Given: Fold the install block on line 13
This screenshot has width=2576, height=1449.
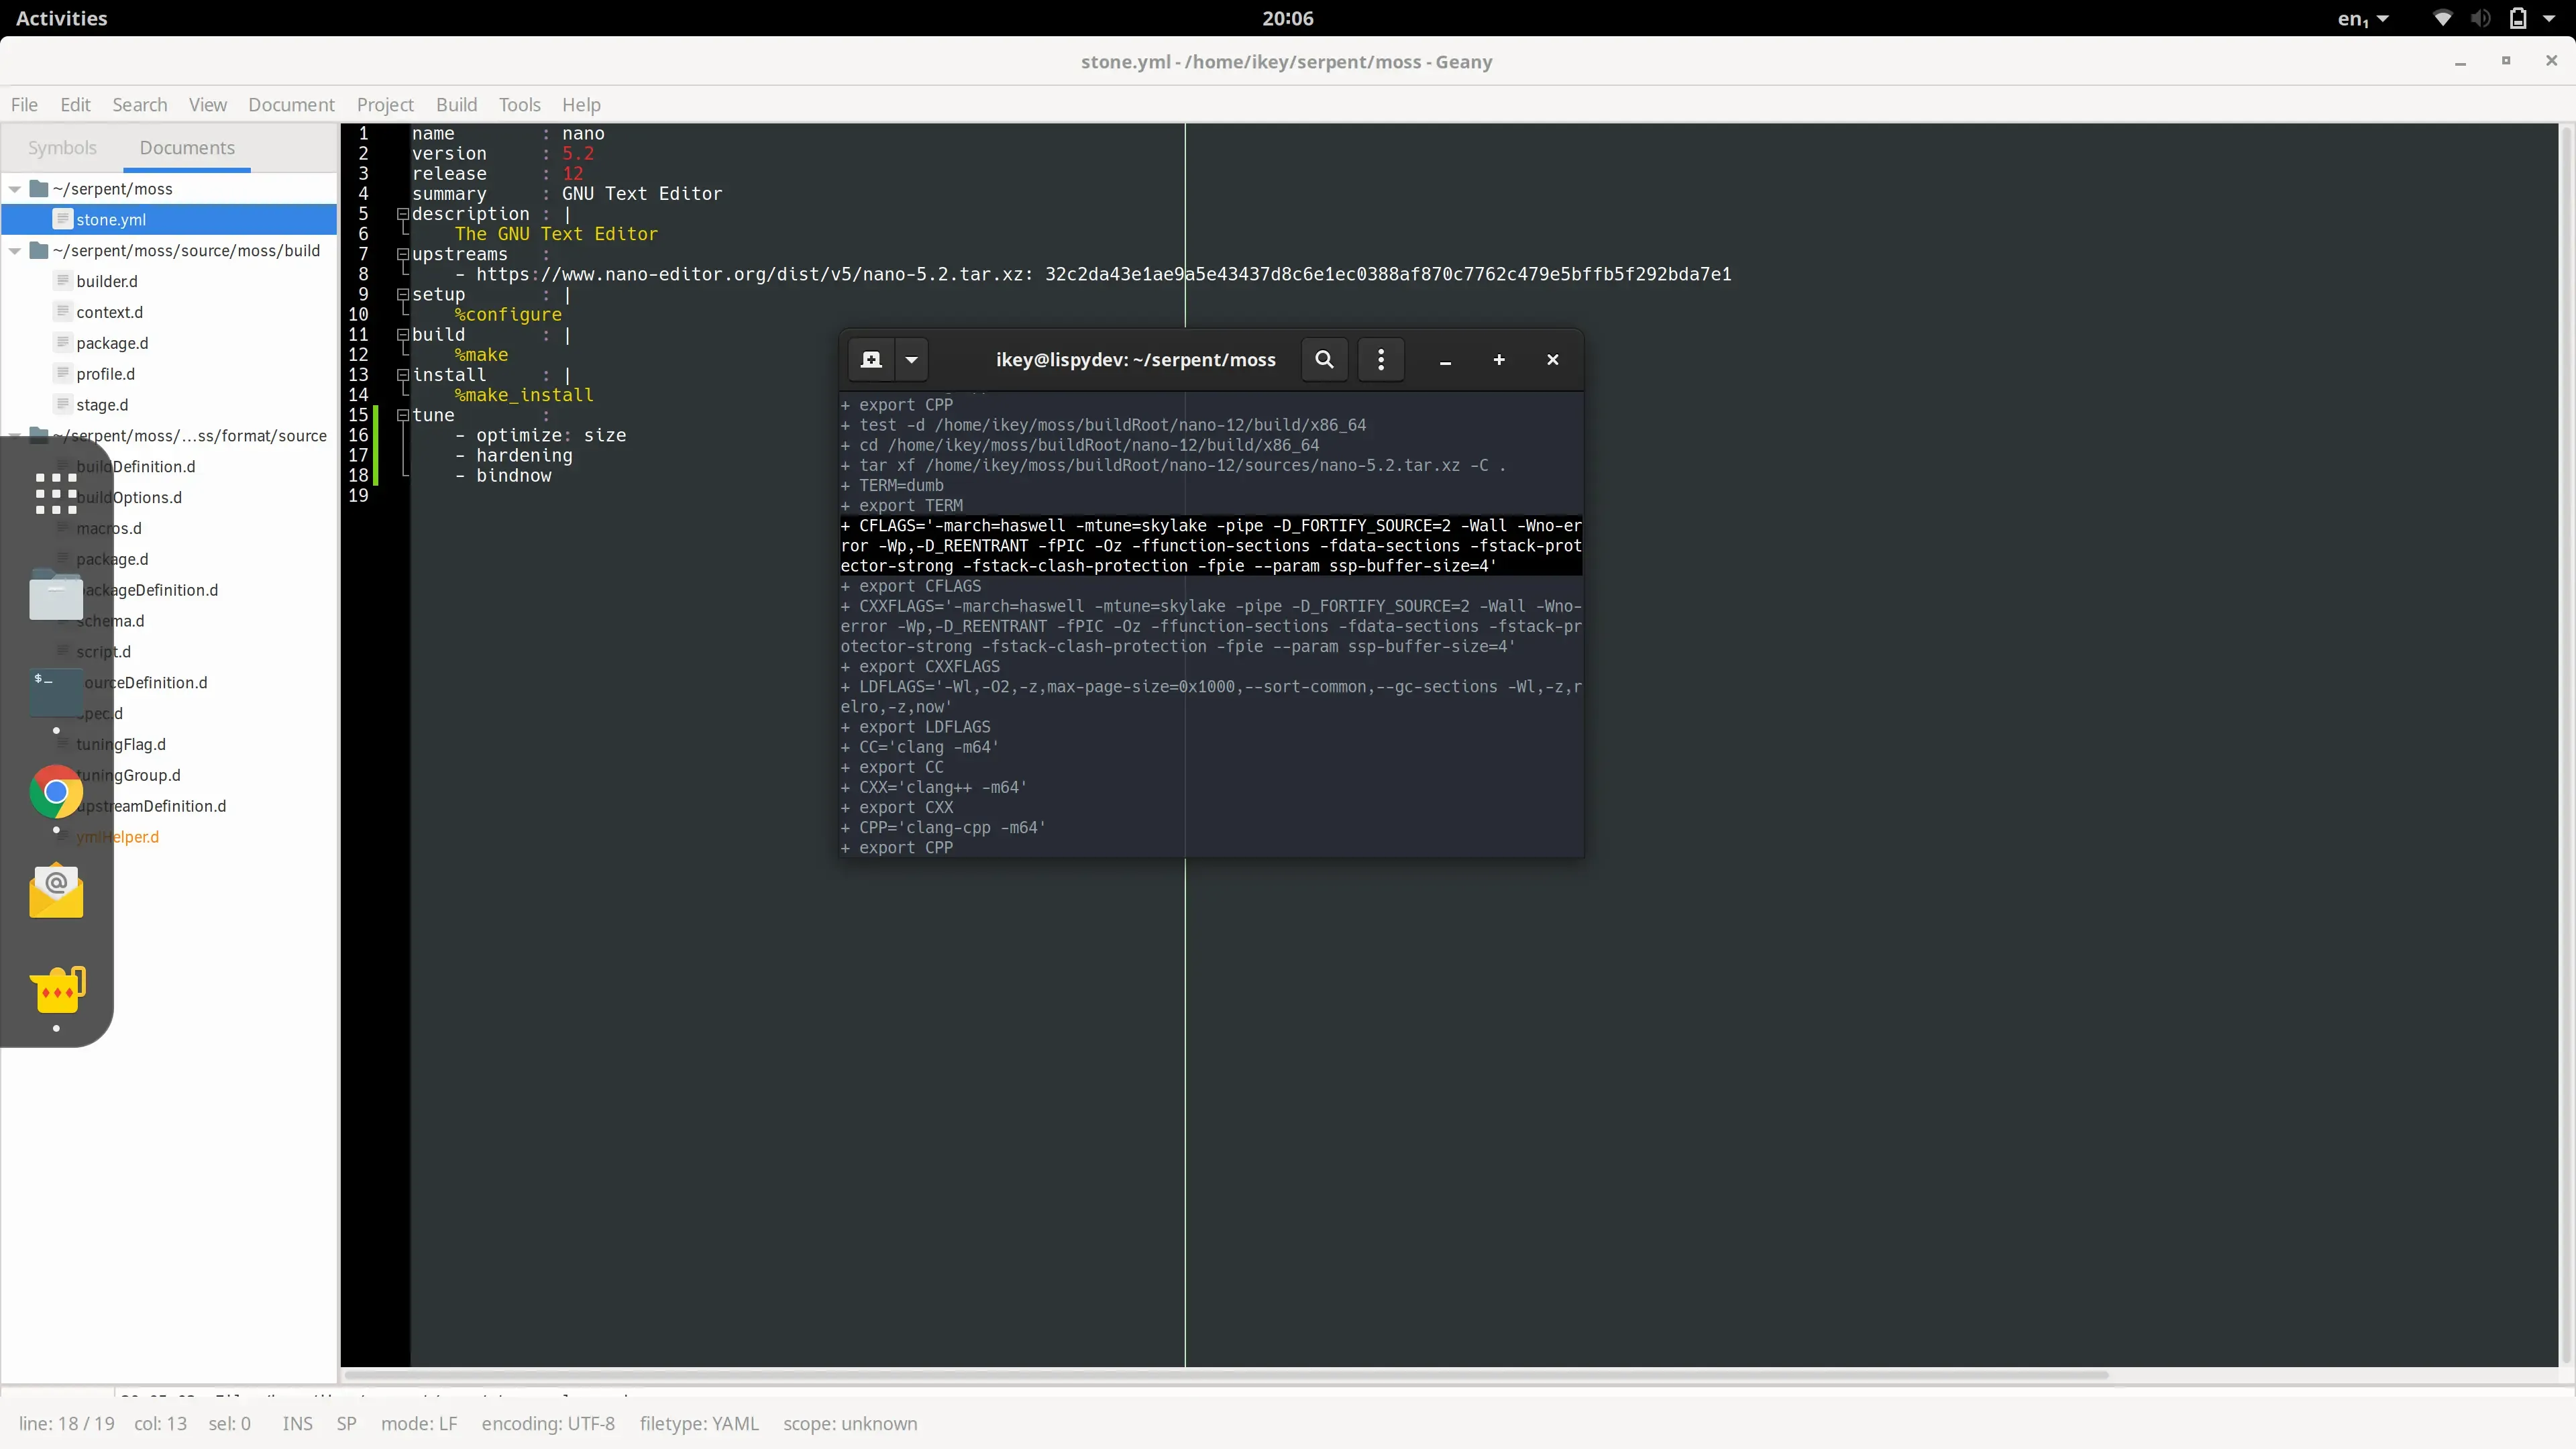Looking at the screenshot, I should [402, 375].
